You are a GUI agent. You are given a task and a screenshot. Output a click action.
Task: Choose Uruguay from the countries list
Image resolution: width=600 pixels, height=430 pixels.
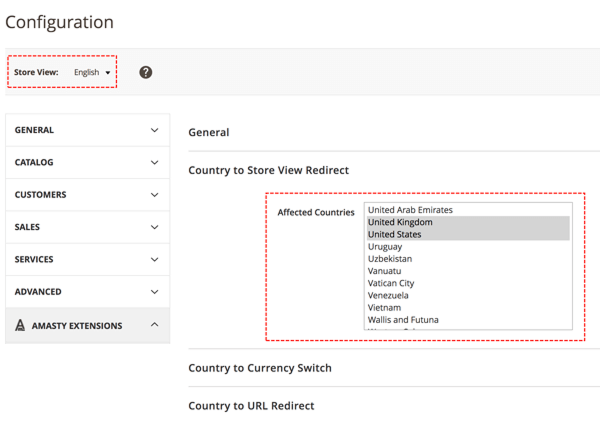tap(385, 246)
